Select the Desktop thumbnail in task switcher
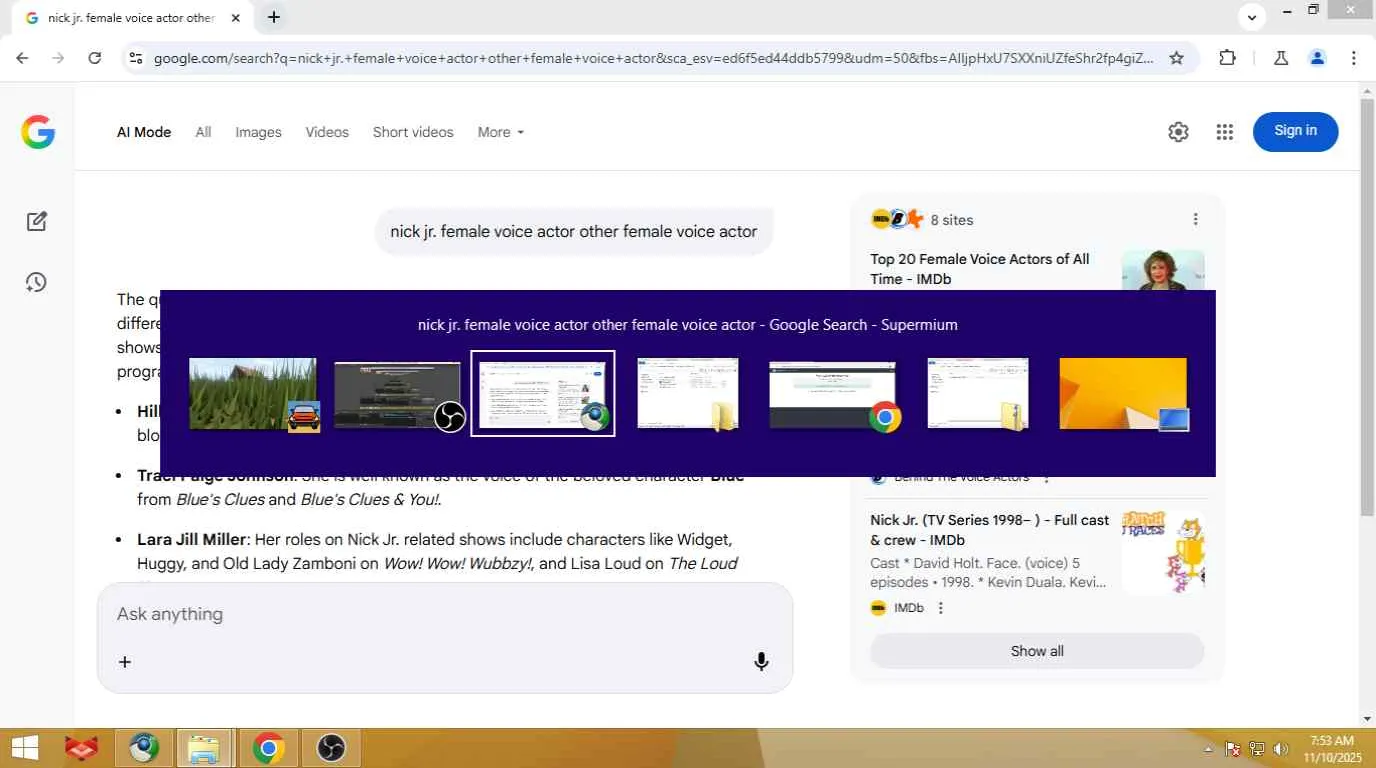The height and width of the screenshot is (768, 1376). click(1123, 394)
